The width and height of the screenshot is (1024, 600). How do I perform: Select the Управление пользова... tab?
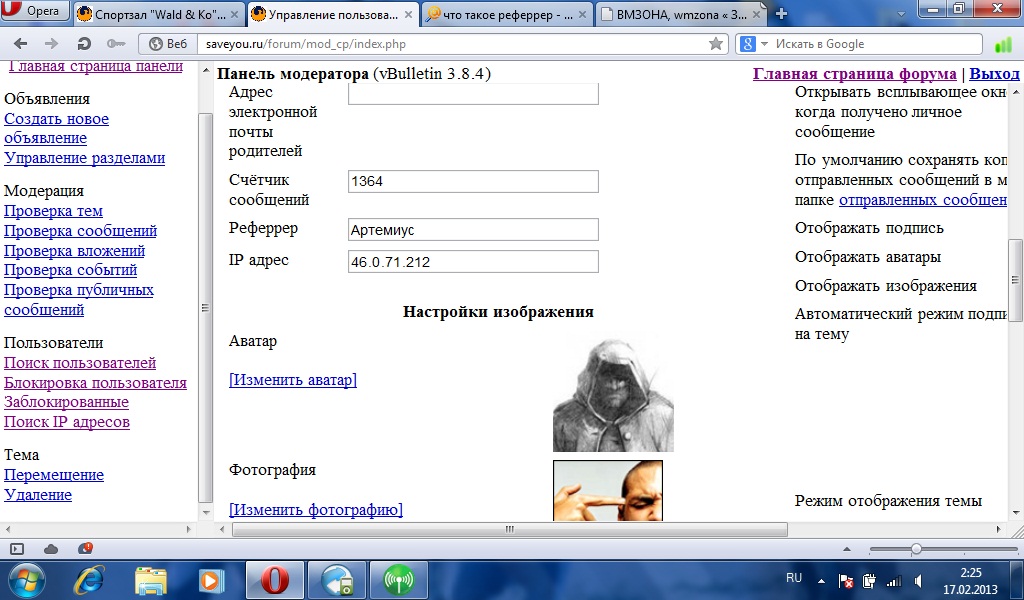point(332,14)
